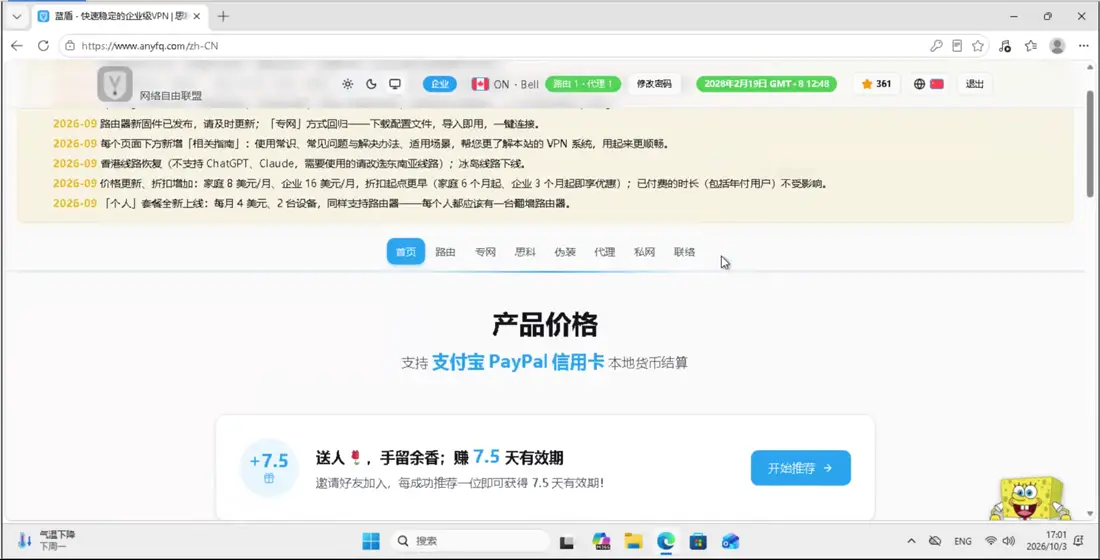Click the Canadian flag ON · Bell indicator

click(505, 84)
